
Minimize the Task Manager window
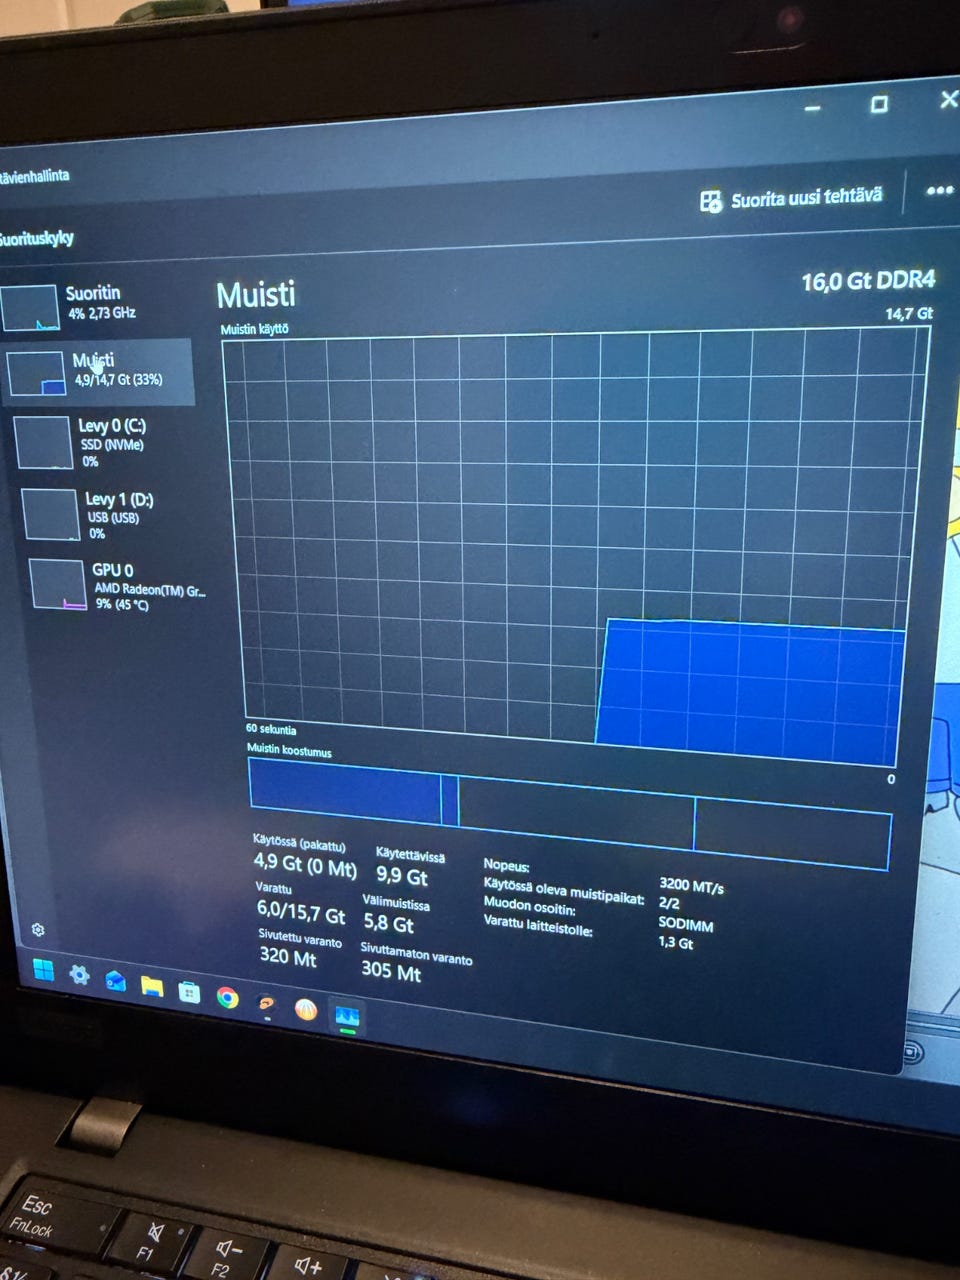(812, 107)
